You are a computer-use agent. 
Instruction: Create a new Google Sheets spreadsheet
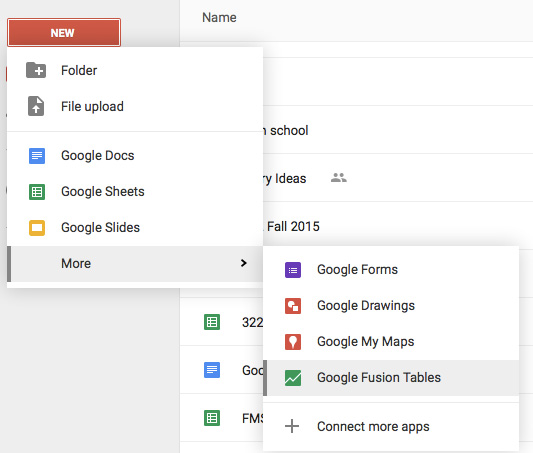tap(135, 192)
